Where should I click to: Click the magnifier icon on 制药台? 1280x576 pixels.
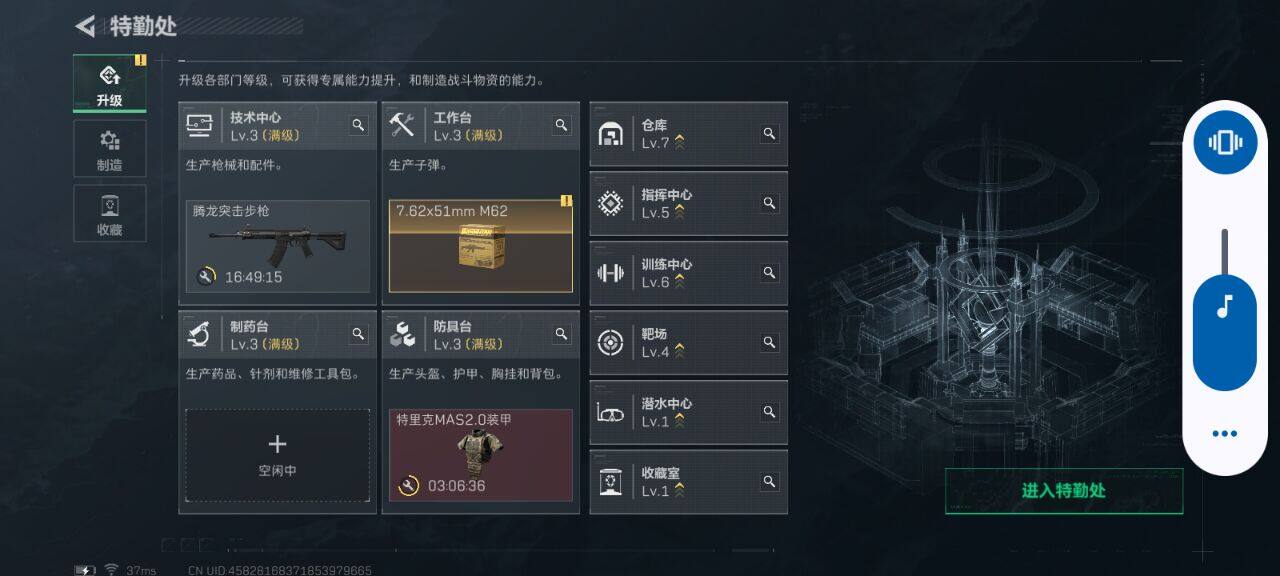pyautogui.click(x=358, y=334)
